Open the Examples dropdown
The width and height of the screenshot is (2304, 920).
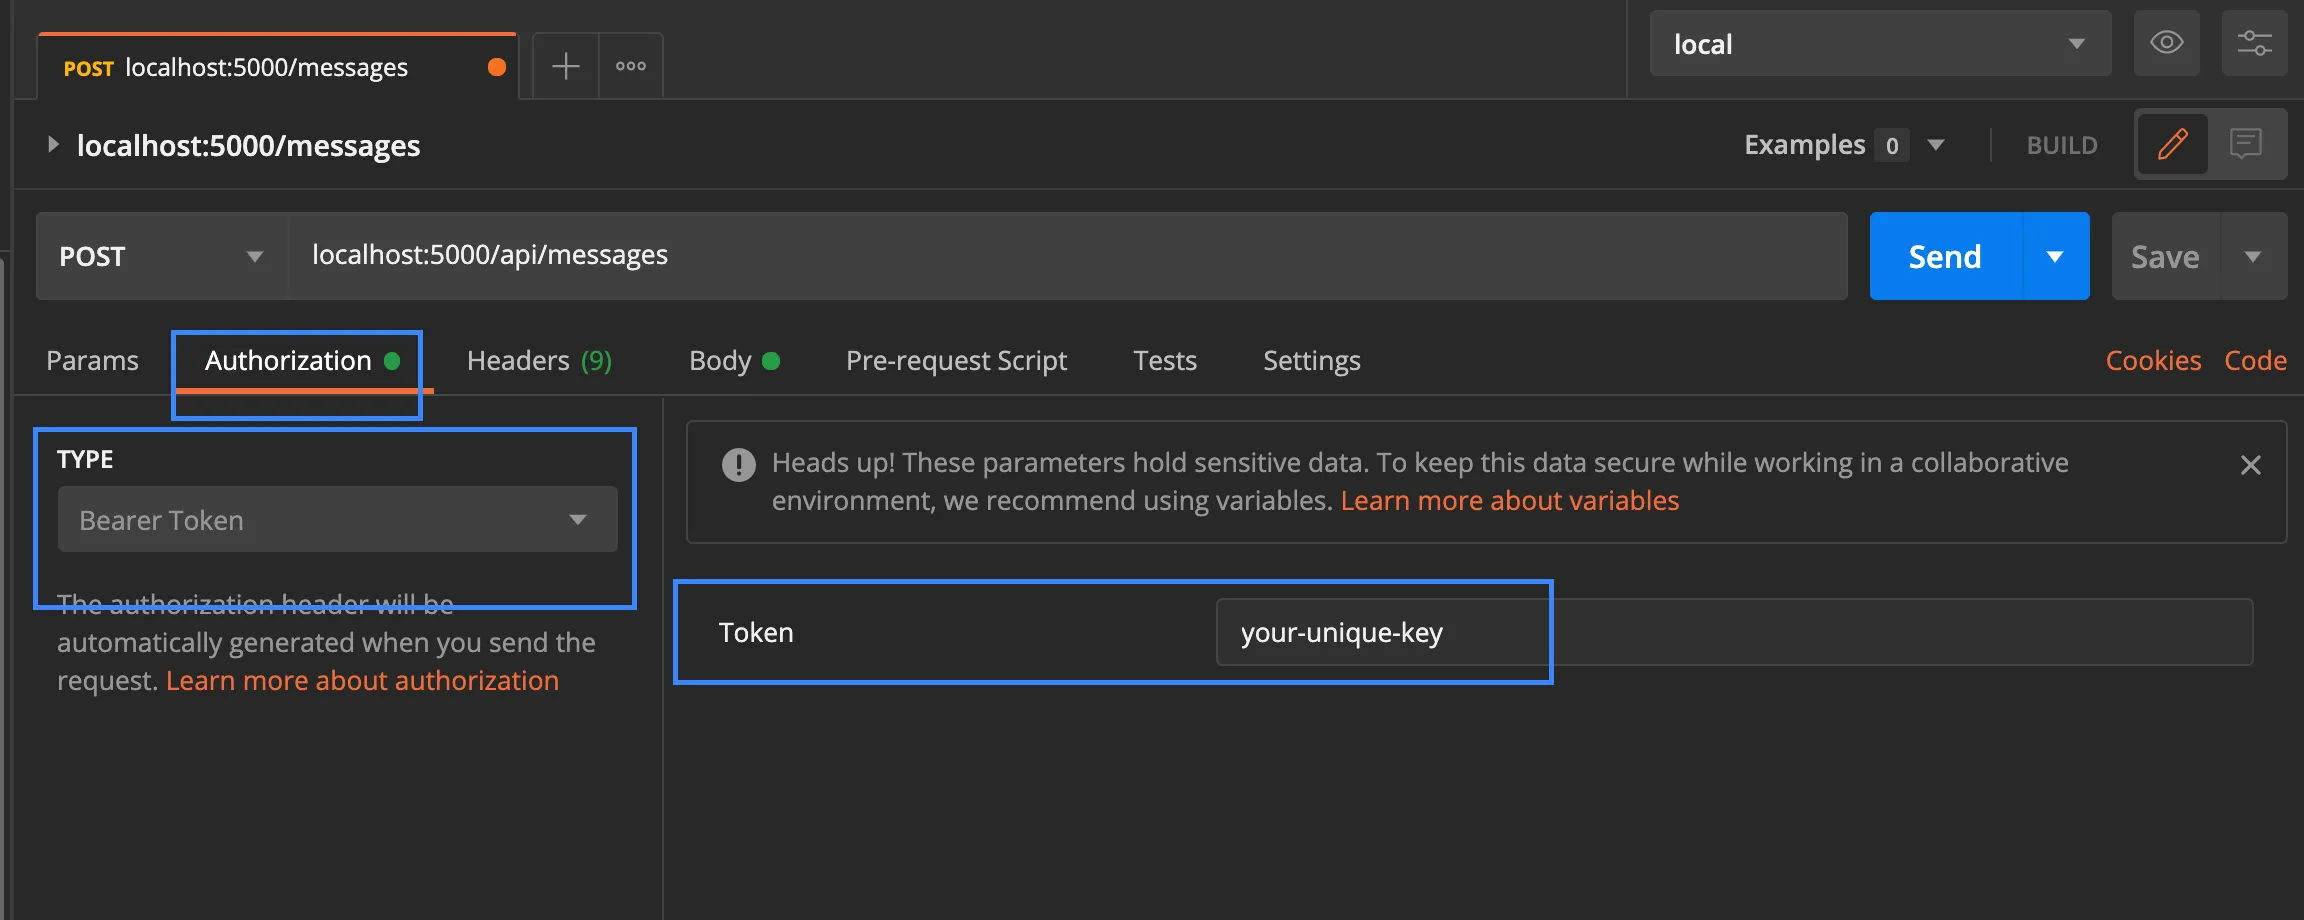point(1937,144)
